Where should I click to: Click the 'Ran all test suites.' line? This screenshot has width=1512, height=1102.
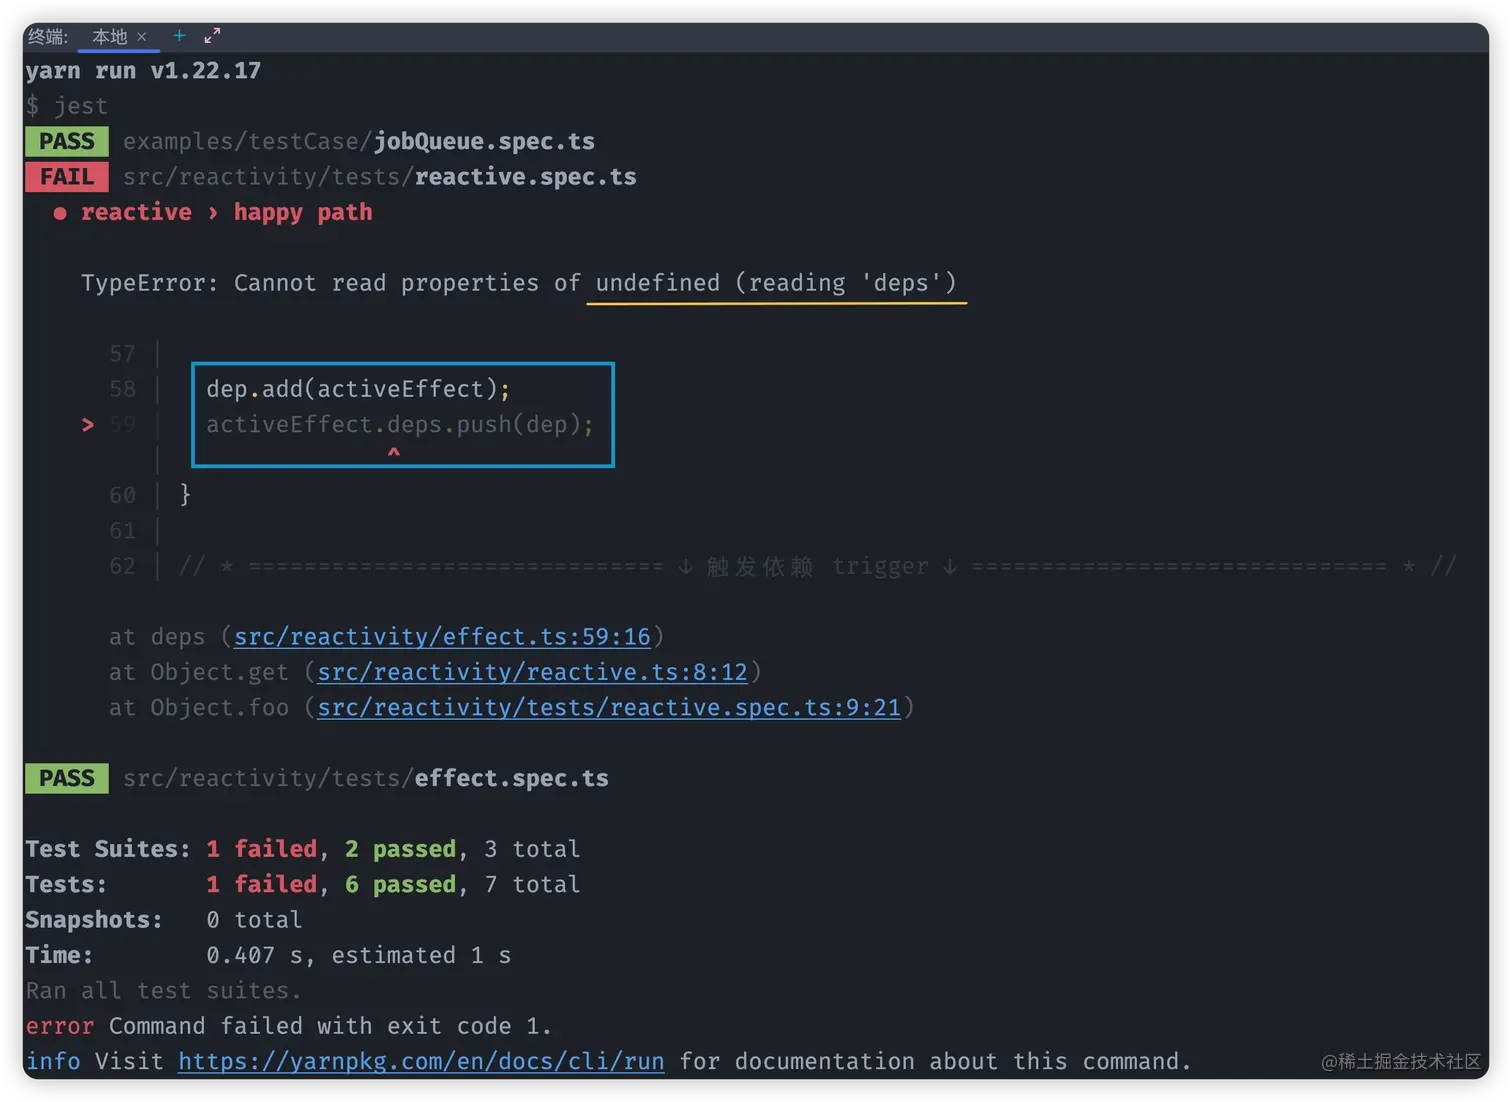coord(163,991)
